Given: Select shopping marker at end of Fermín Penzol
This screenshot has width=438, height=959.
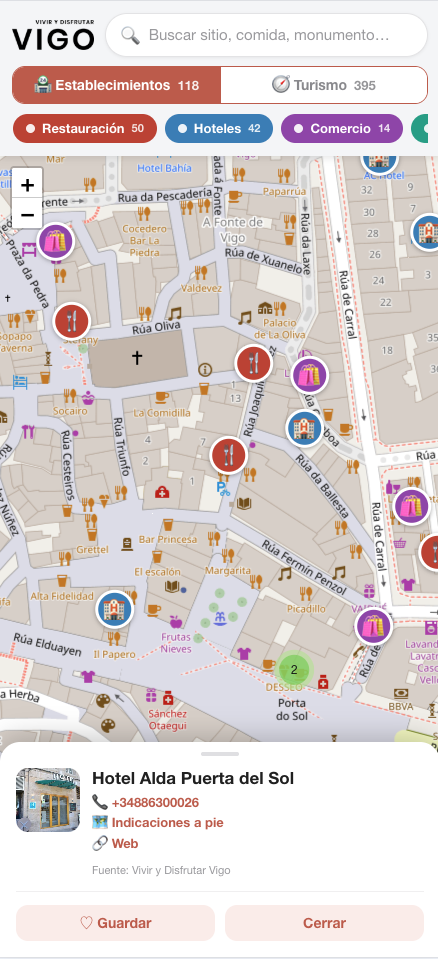Looking at the screenshot, I should pyautogui.click(x=374, y=626).
